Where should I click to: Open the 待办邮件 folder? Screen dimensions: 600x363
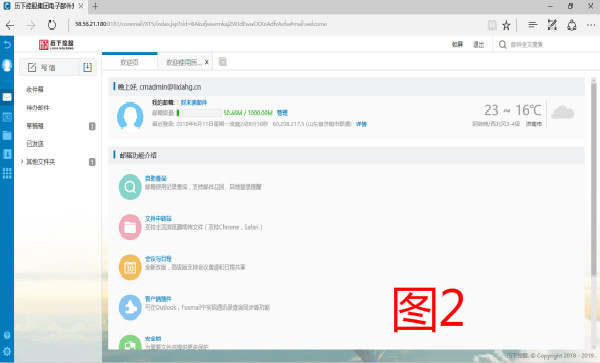point(38,107)
